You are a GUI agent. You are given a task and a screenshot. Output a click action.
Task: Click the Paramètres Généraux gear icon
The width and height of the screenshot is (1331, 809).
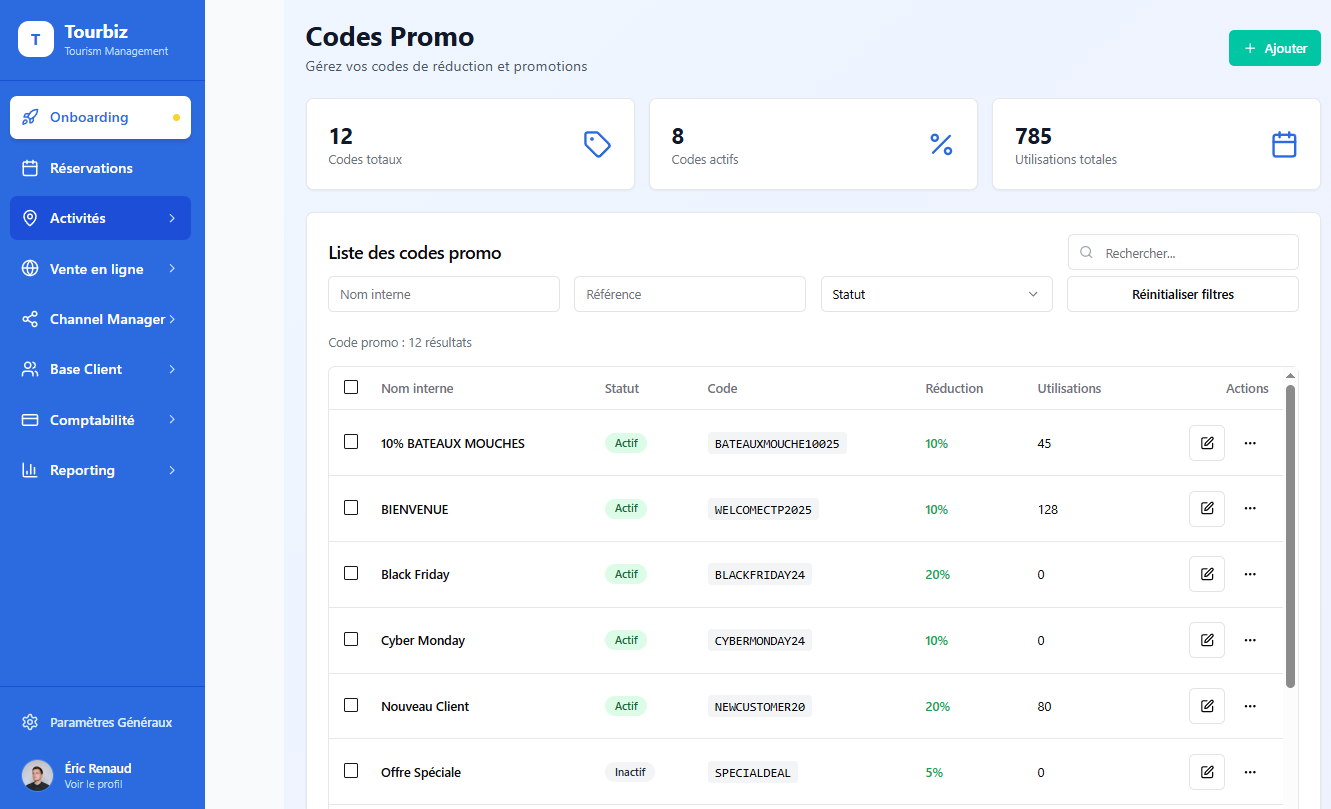point(30,722)
